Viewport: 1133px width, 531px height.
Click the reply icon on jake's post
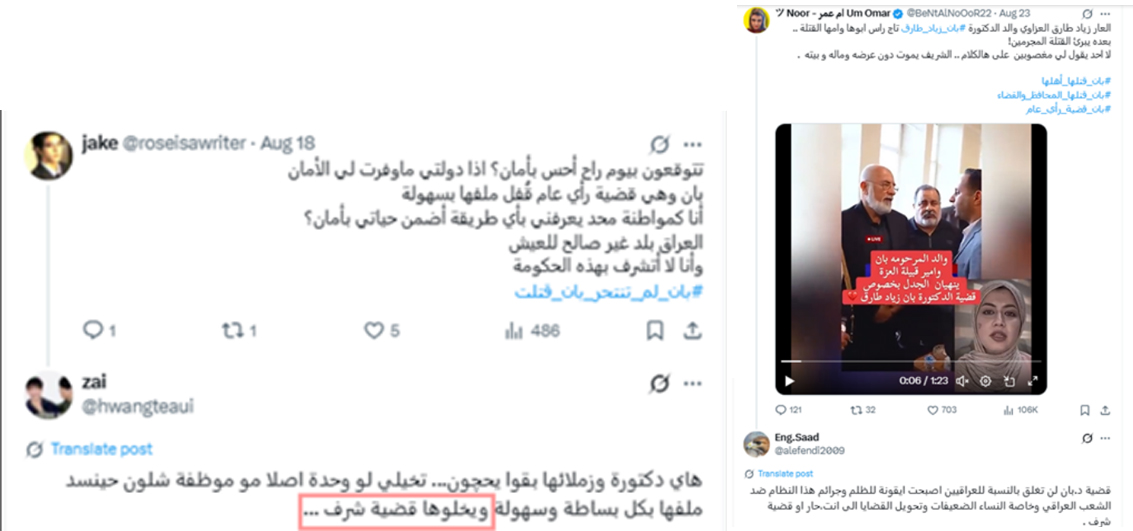point(93,330)
